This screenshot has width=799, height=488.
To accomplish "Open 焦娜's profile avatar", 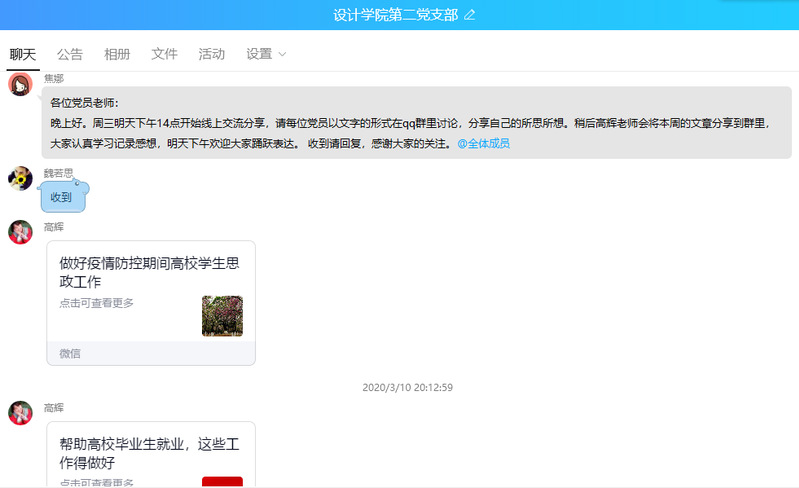I will point(20,84).
